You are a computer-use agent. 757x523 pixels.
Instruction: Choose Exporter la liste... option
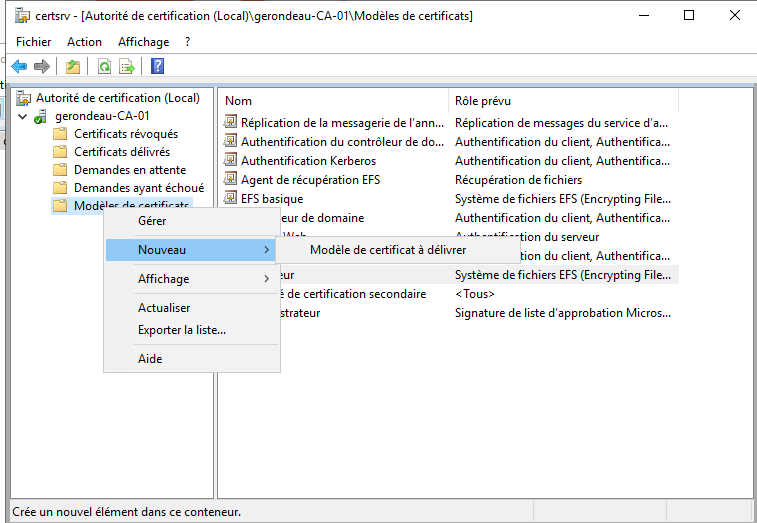181,329
